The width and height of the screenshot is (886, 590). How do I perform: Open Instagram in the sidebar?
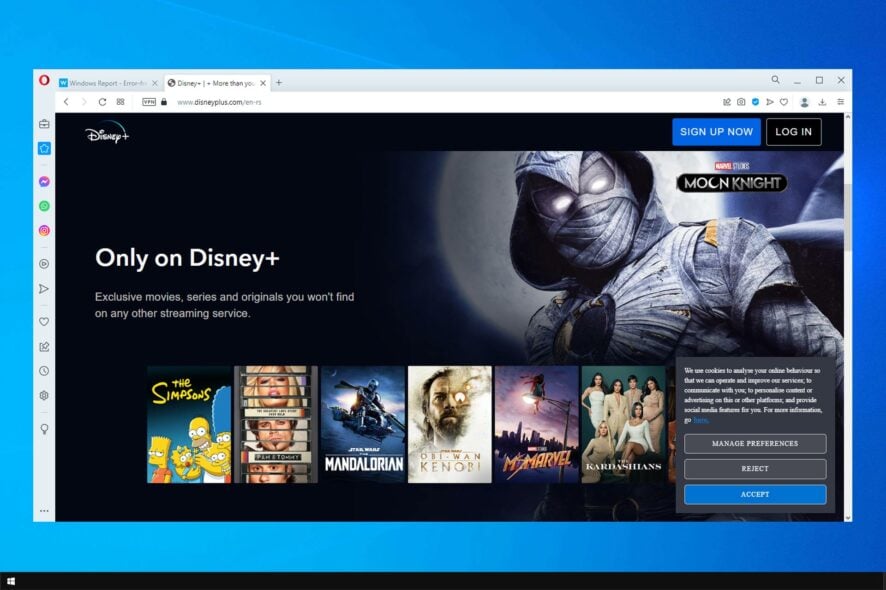(44, 230)
